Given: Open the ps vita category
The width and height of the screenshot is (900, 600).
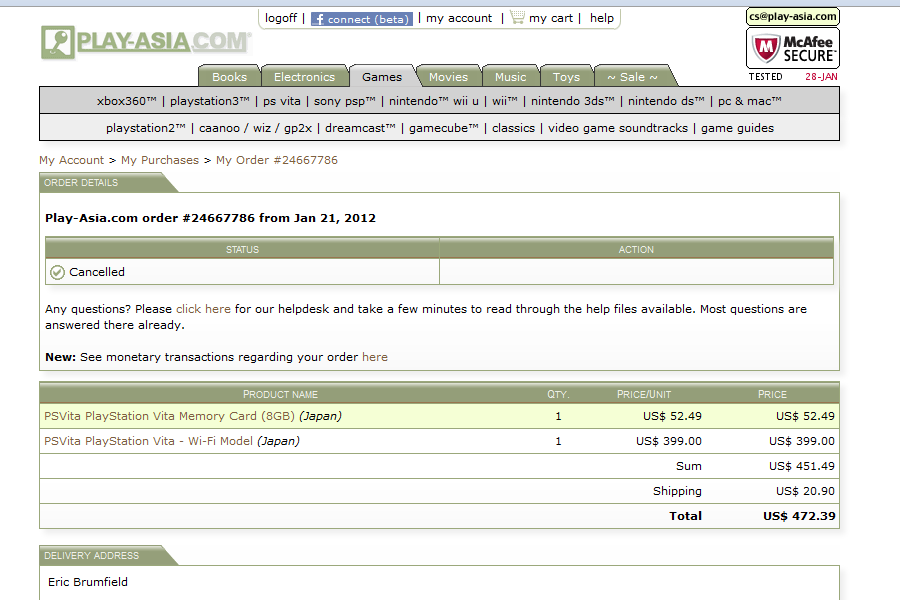Looking at the screenshot, I should tap(281, 101).
